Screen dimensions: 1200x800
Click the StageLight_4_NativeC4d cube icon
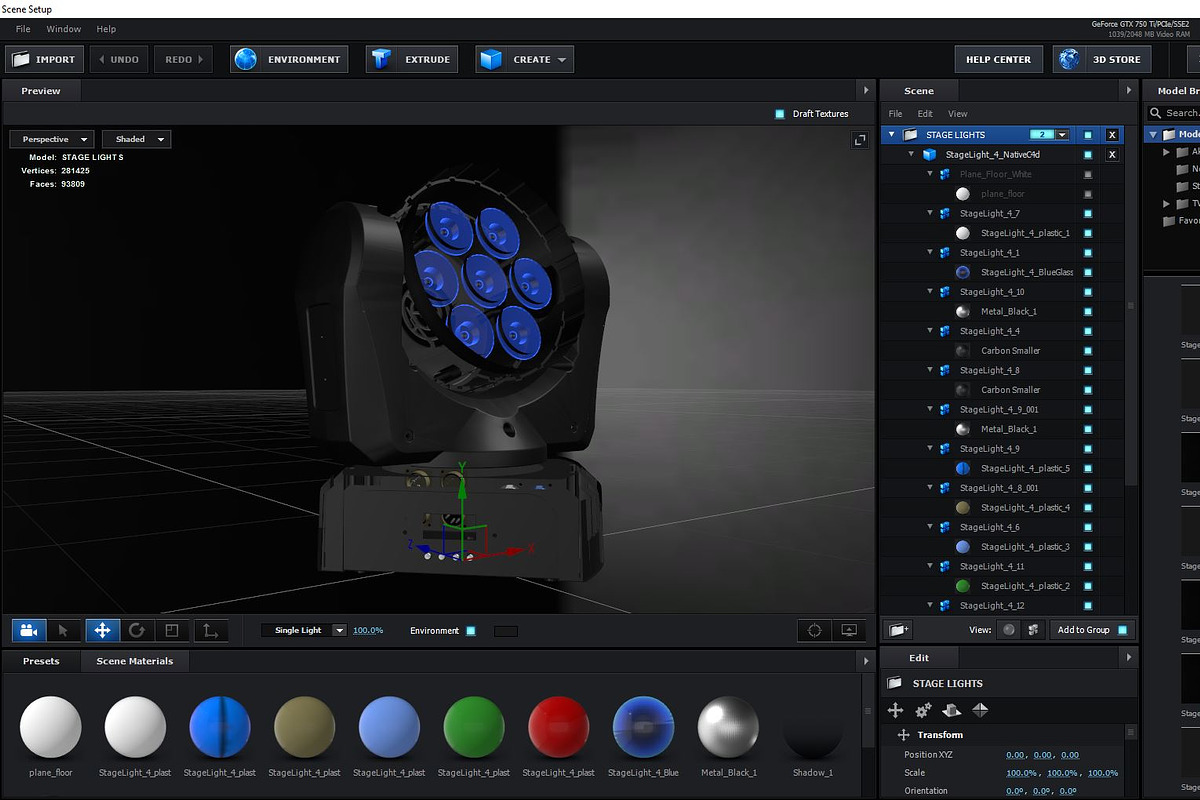[x=930, y=155]
